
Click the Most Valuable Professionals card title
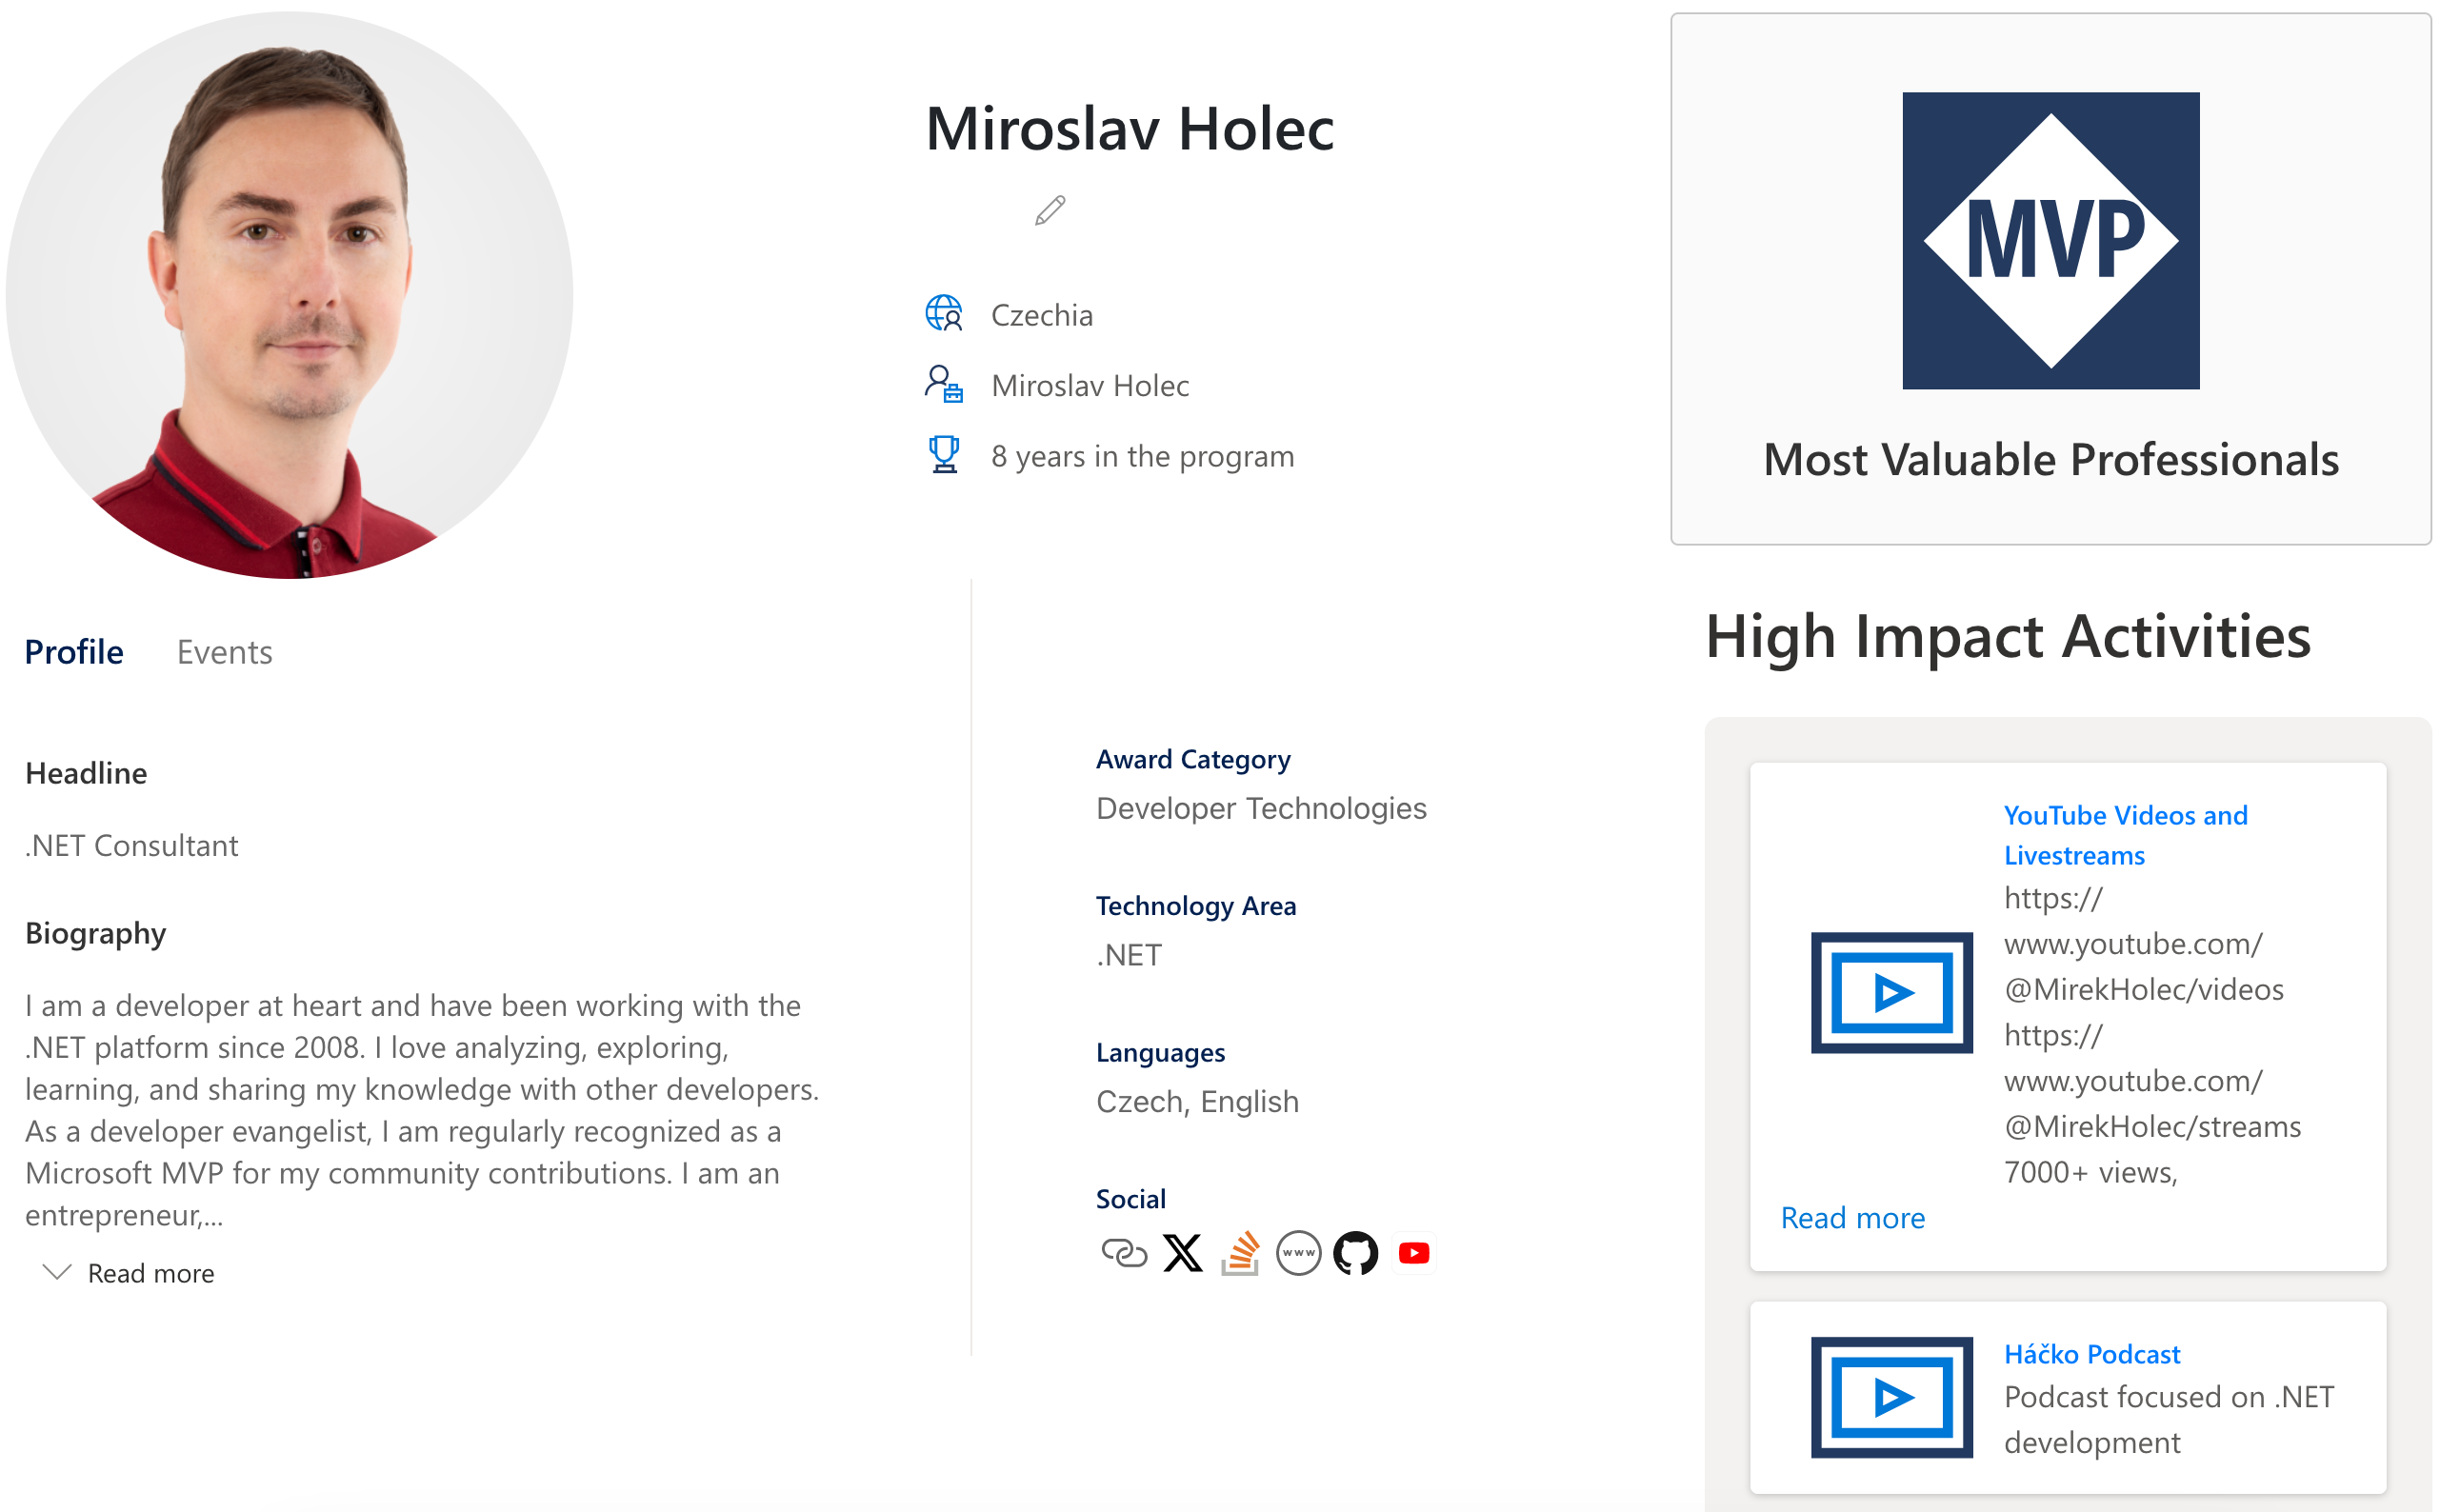point(2050,460)
